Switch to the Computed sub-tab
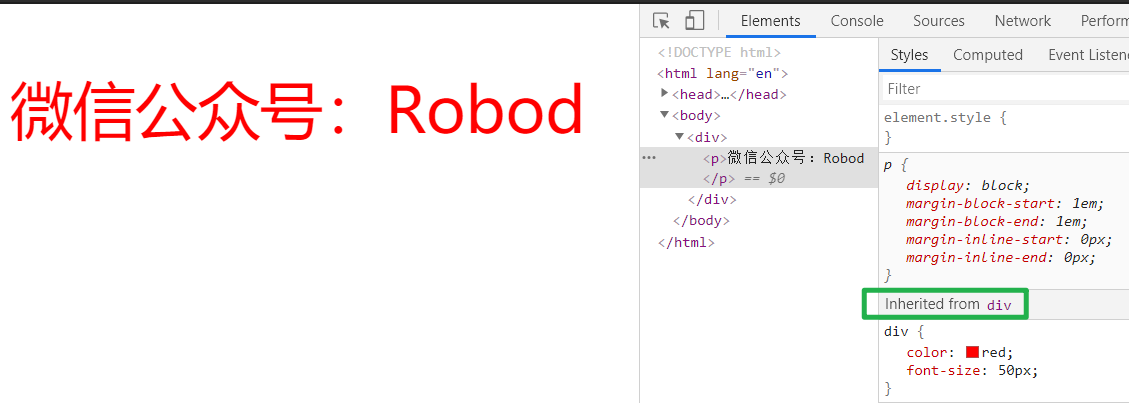1129x403 pixels. 988,55
